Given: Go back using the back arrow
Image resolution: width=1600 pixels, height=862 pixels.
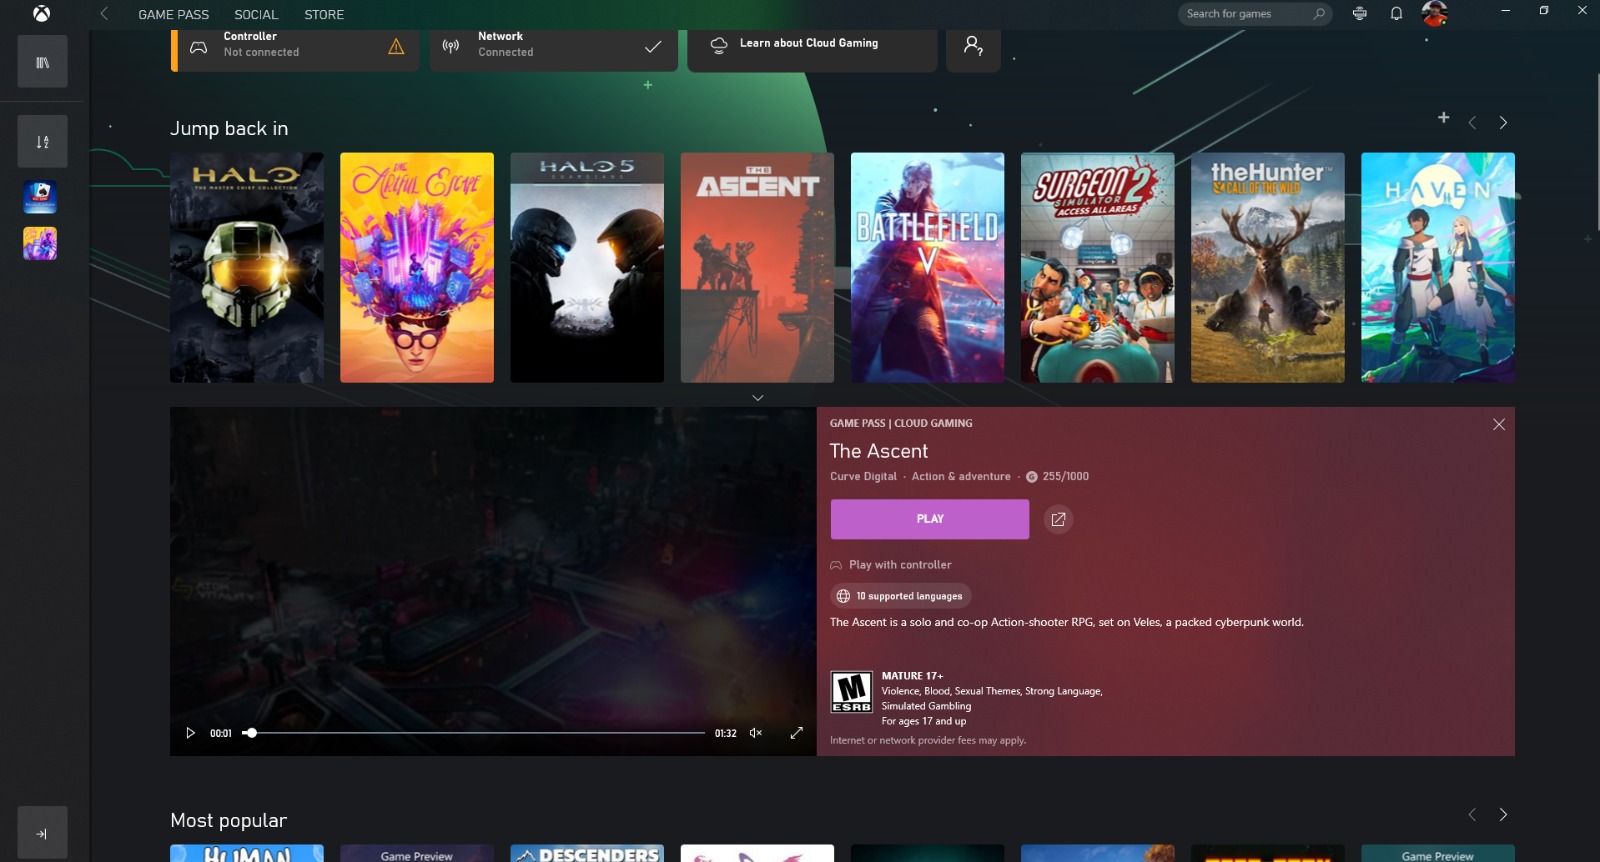Looking at the screenshot, I should (x=104, y=14).
